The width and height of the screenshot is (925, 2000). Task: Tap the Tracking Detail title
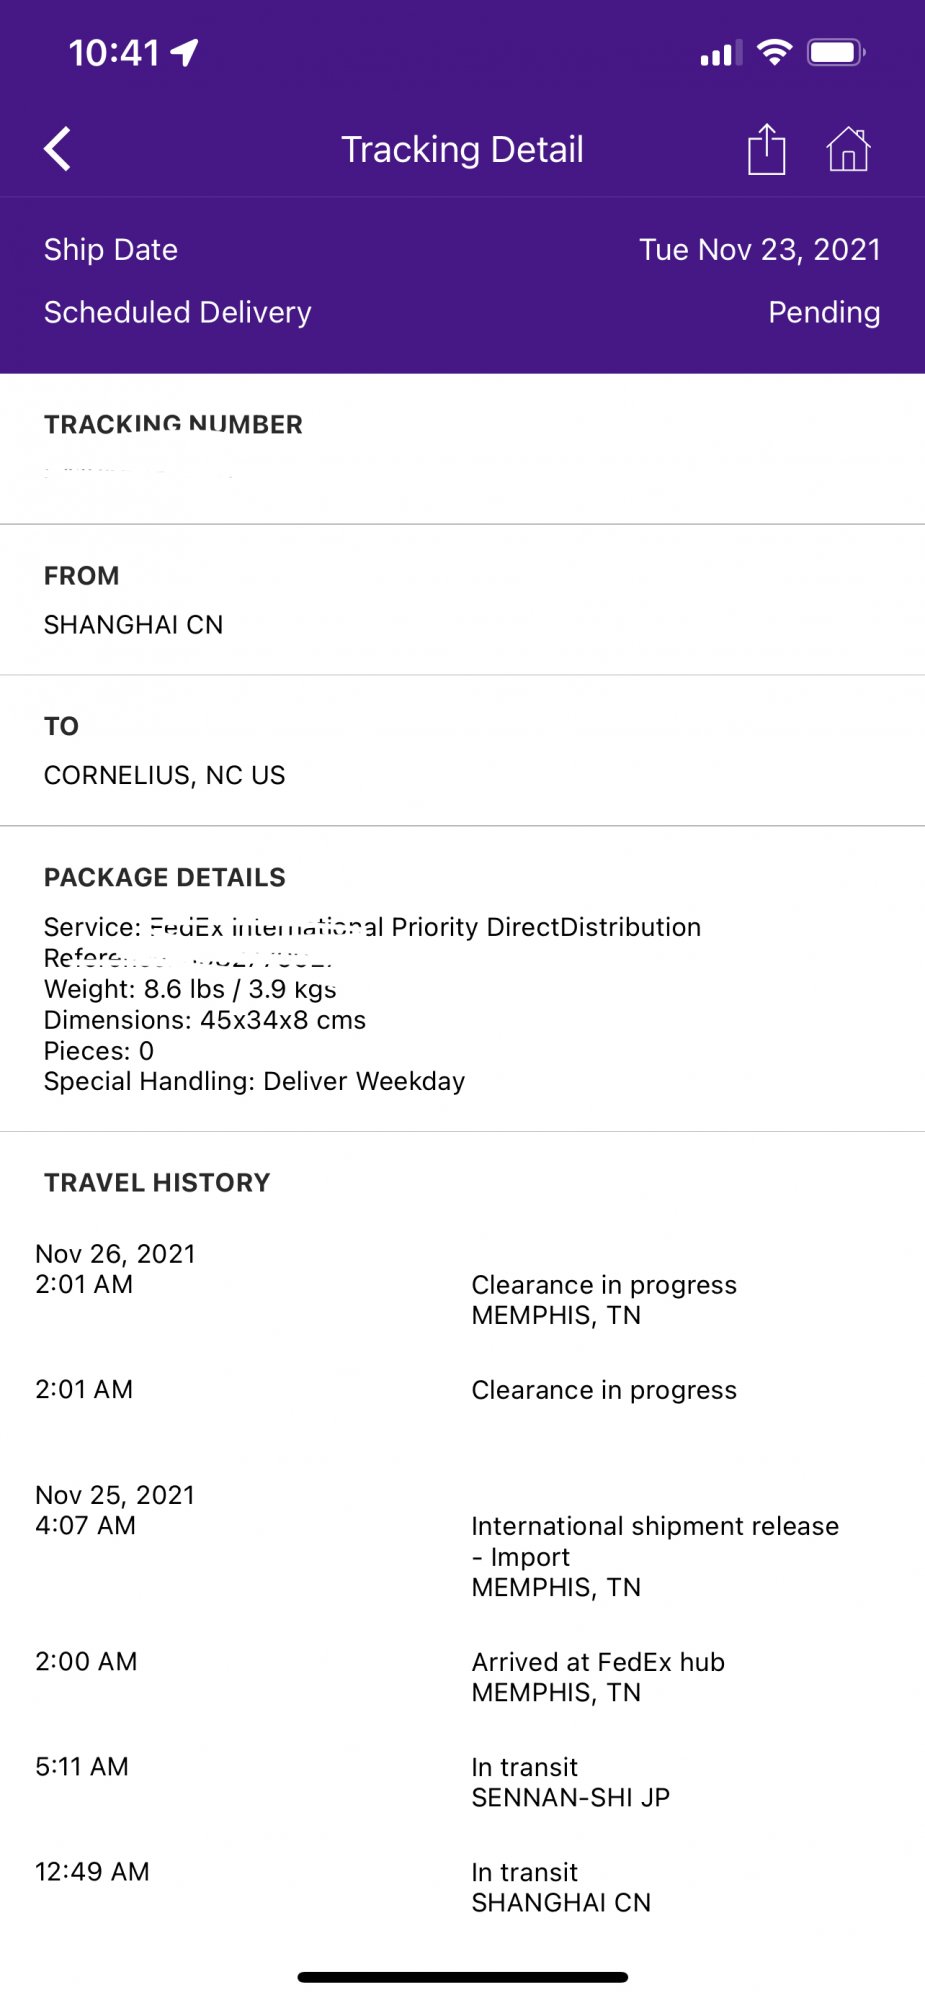pyautogui.click(x=462, y=150)
